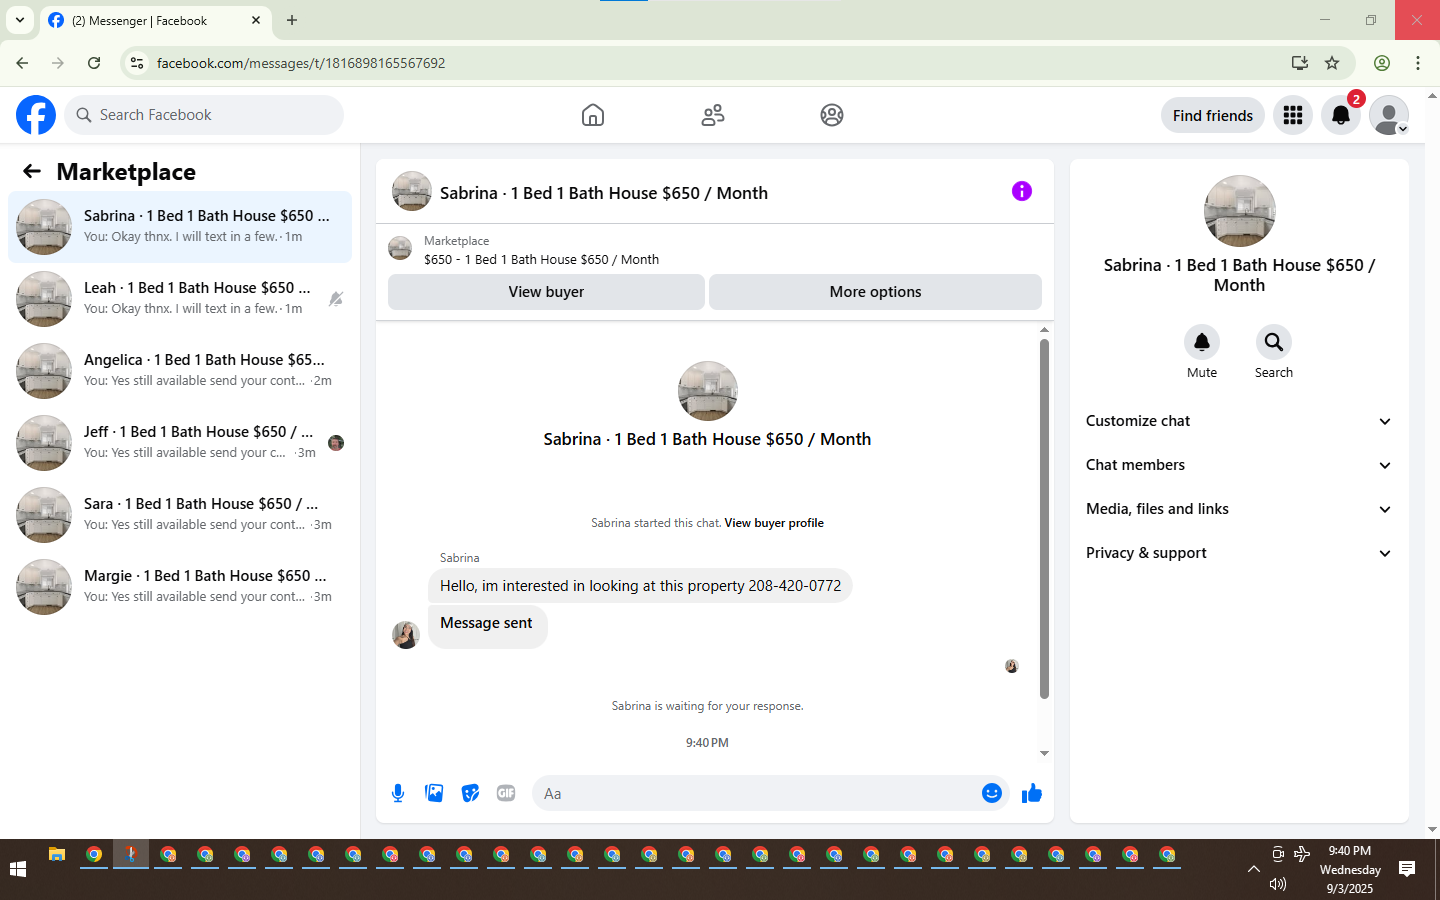
Task: Open the Angelica conversation
Action: coord(180,371)
